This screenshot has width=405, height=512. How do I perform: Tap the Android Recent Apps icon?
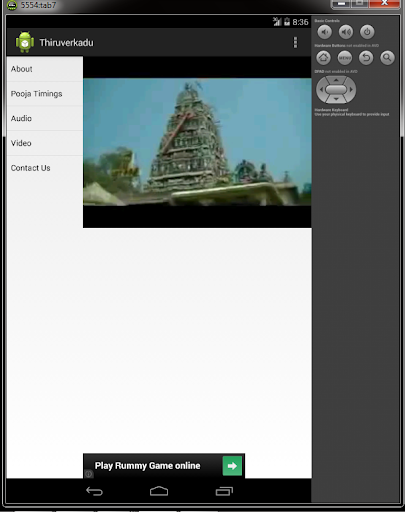224,491
